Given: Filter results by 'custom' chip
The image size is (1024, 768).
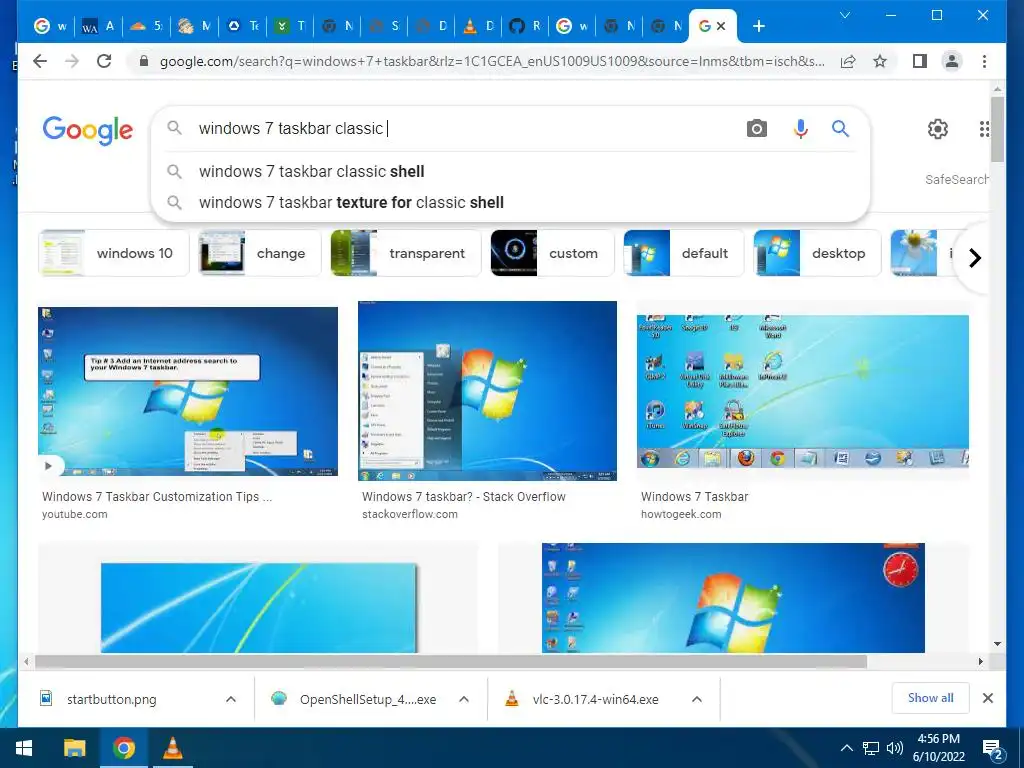Looking at the screenshot, I should tap(552, 253).
